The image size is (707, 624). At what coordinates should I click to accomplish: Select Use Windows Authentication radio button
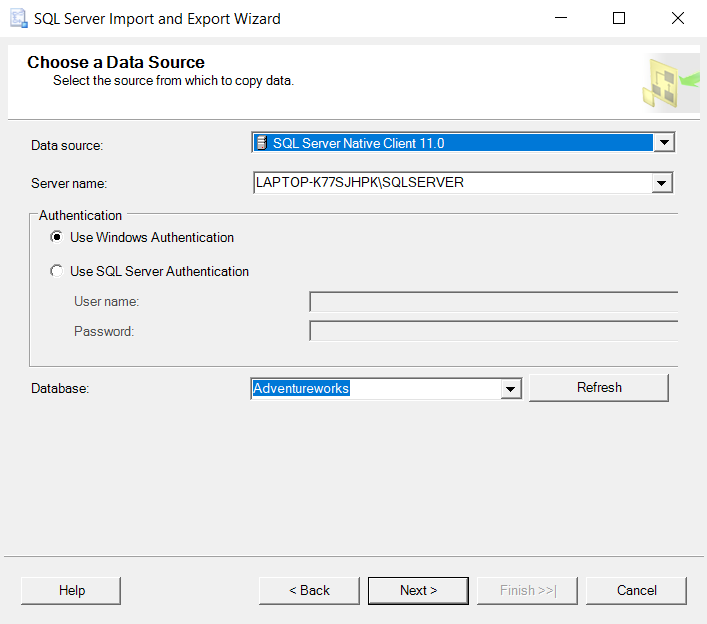point(56,237)
